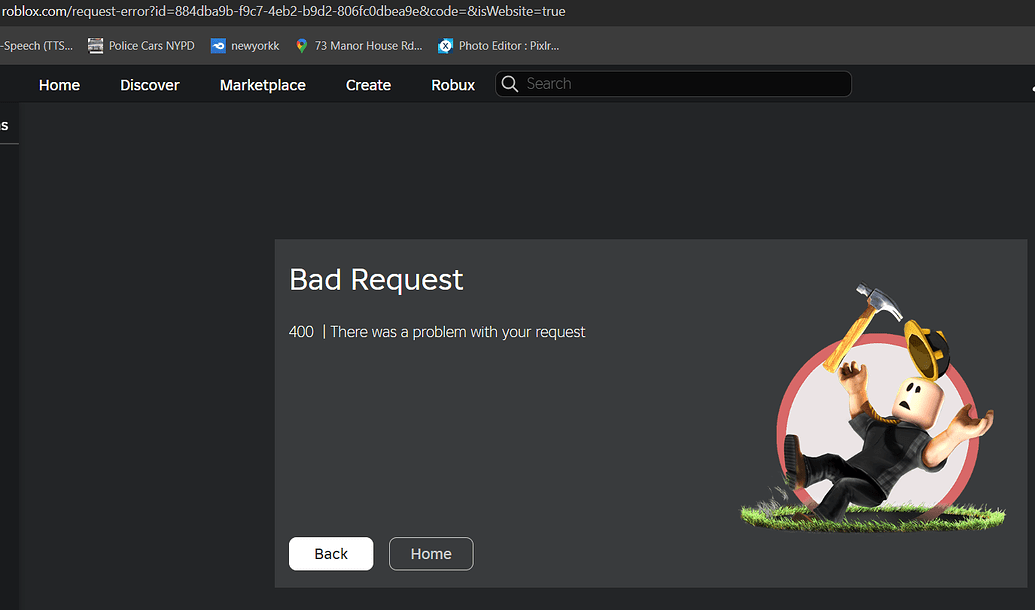
Task: Click the falling Roblox character illustration
Action: point(873,407)
